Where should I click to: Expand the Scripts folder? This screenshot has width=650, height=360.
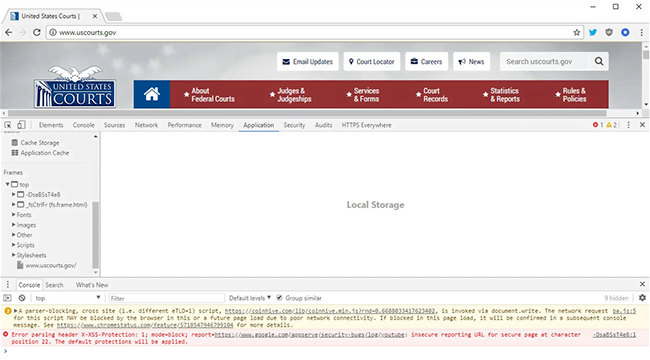tap(13, 245)
